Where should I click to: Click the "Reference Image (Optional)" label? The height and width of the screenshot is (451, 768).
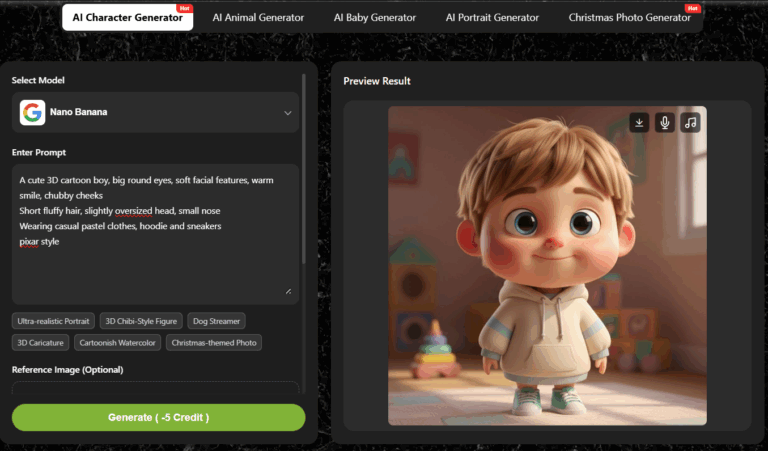coord(68,370)
